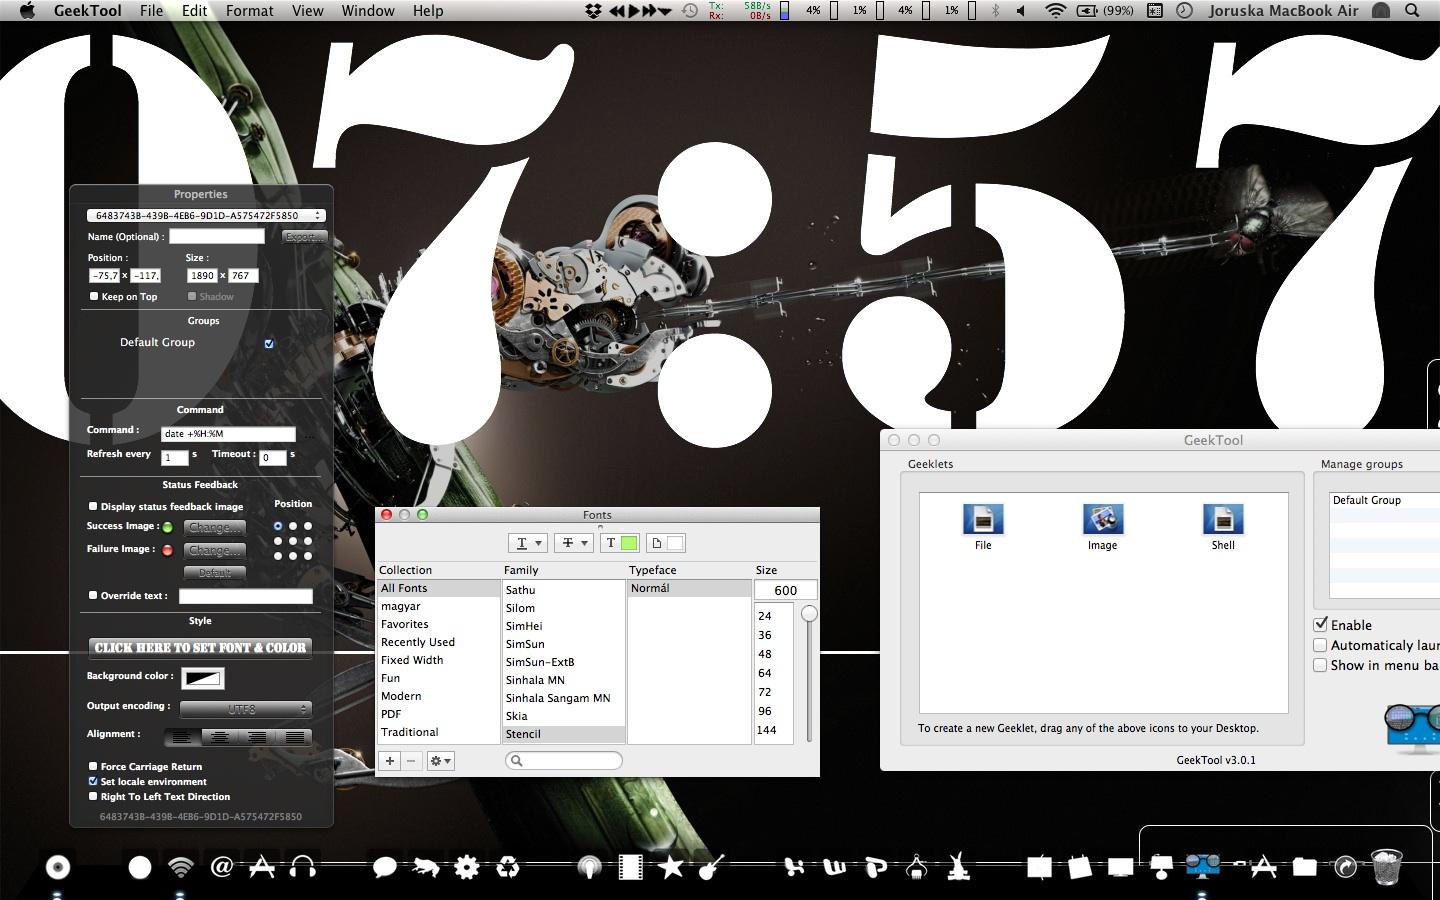The image size is (1440, 900).
Task: Click the Wi-Fi menu bar icon
Action: 1055,11
